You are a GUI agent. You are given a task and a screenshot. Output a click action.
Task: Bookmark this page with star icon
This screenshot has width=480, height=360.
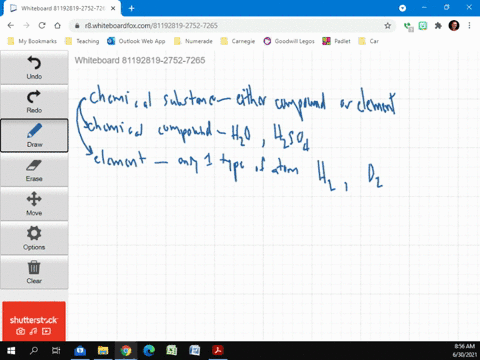pos(387,26)
